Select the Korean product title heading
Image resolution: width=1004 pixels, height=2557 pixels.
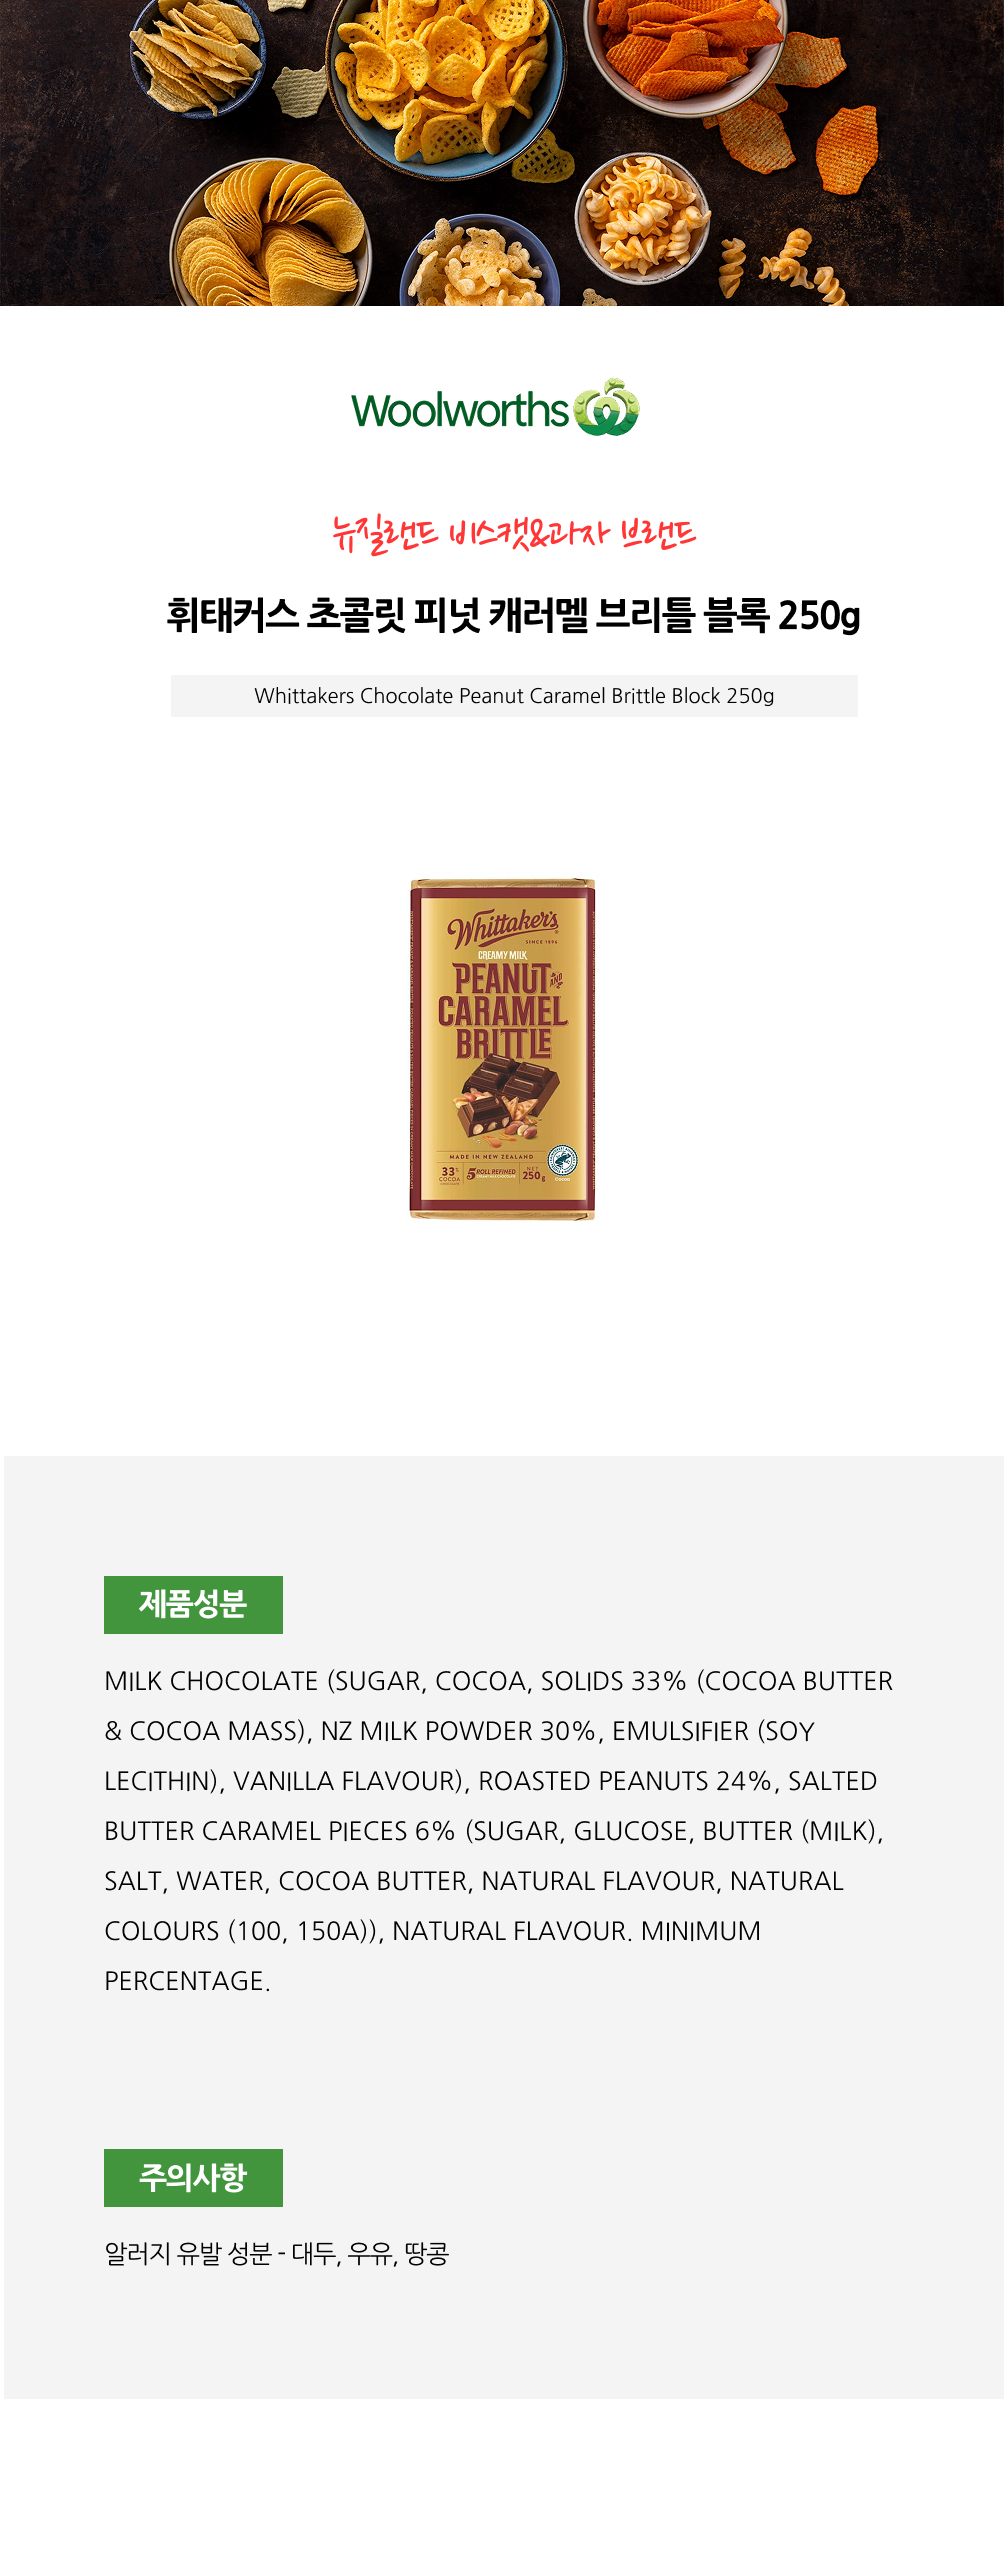pyautogui.click(x=513, y=615)
